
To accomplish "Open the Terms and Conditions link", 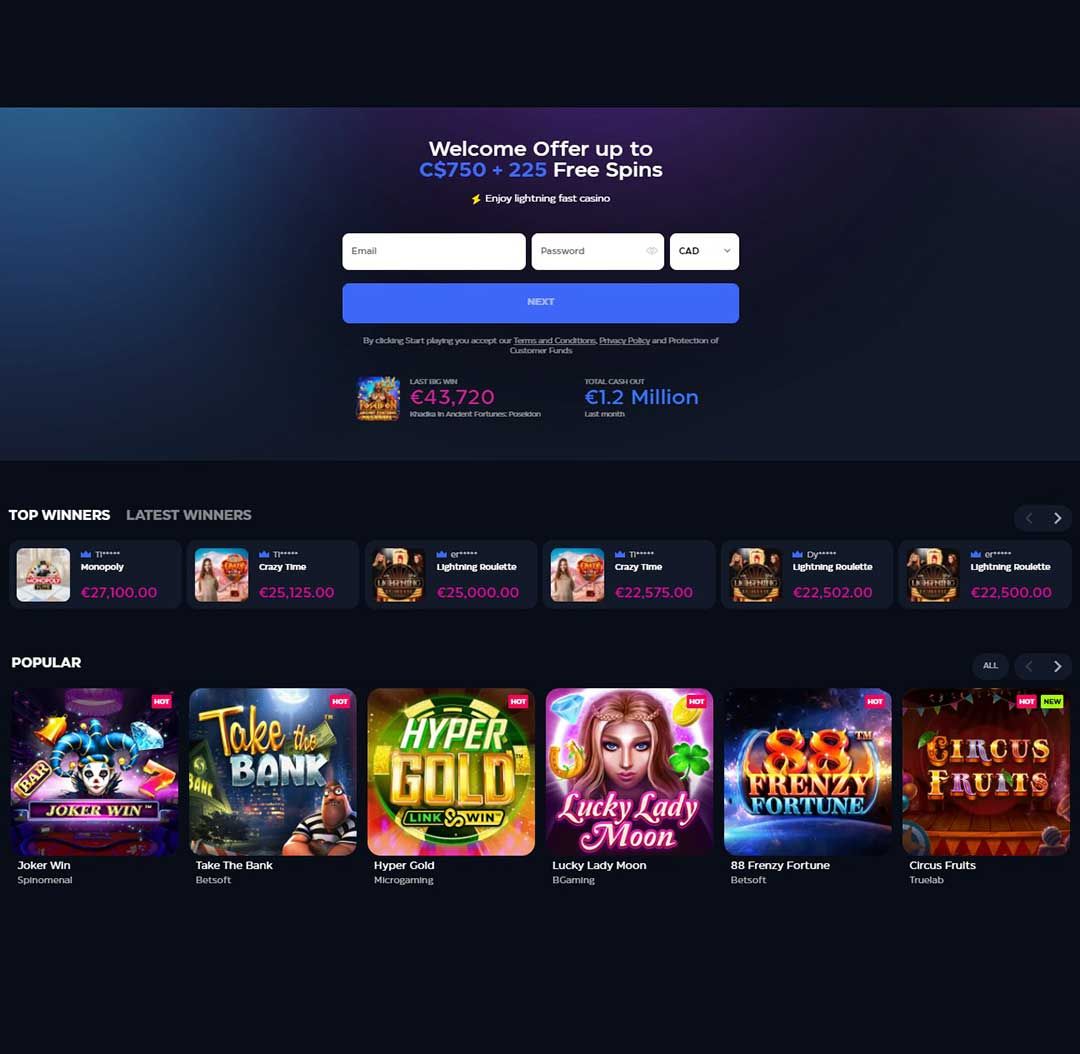I will pos(554,340).
